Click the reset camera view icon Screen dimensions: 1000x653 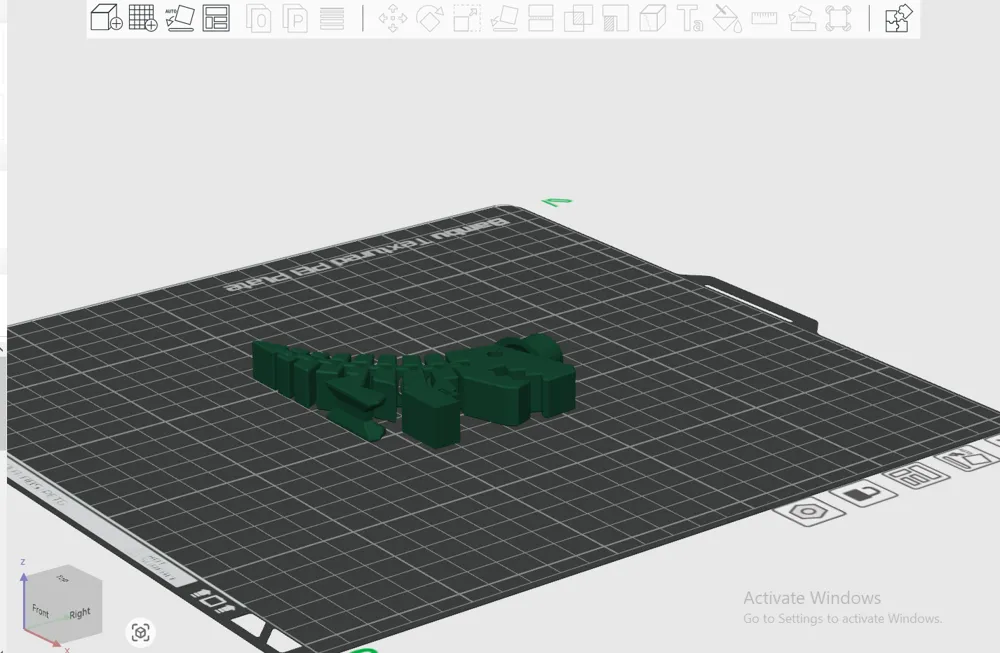click(x=140, y=633)
